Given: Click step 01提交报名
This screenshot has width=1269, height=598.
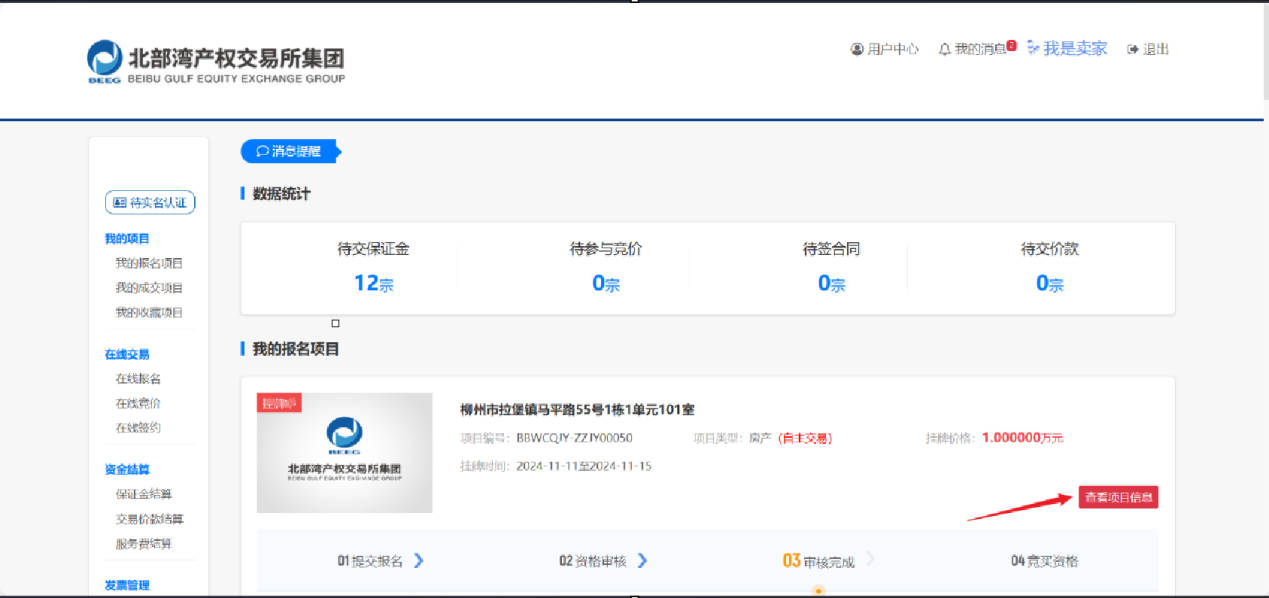Looking at the screenshot, I should (370, 561).
